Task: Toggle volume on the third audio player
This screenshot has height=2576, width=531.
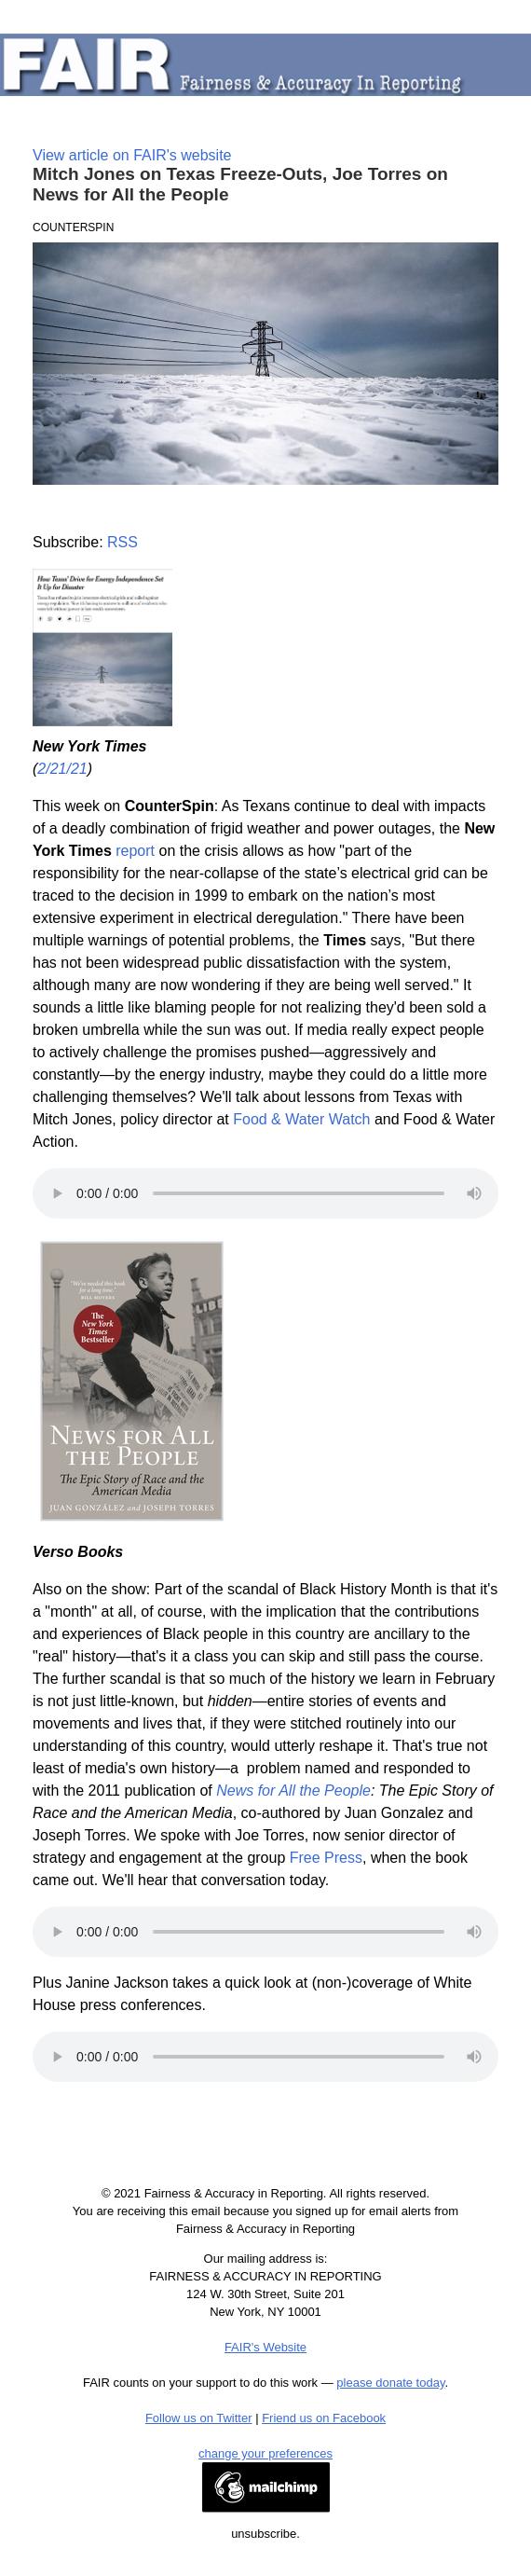Action: click(474, 2057)
